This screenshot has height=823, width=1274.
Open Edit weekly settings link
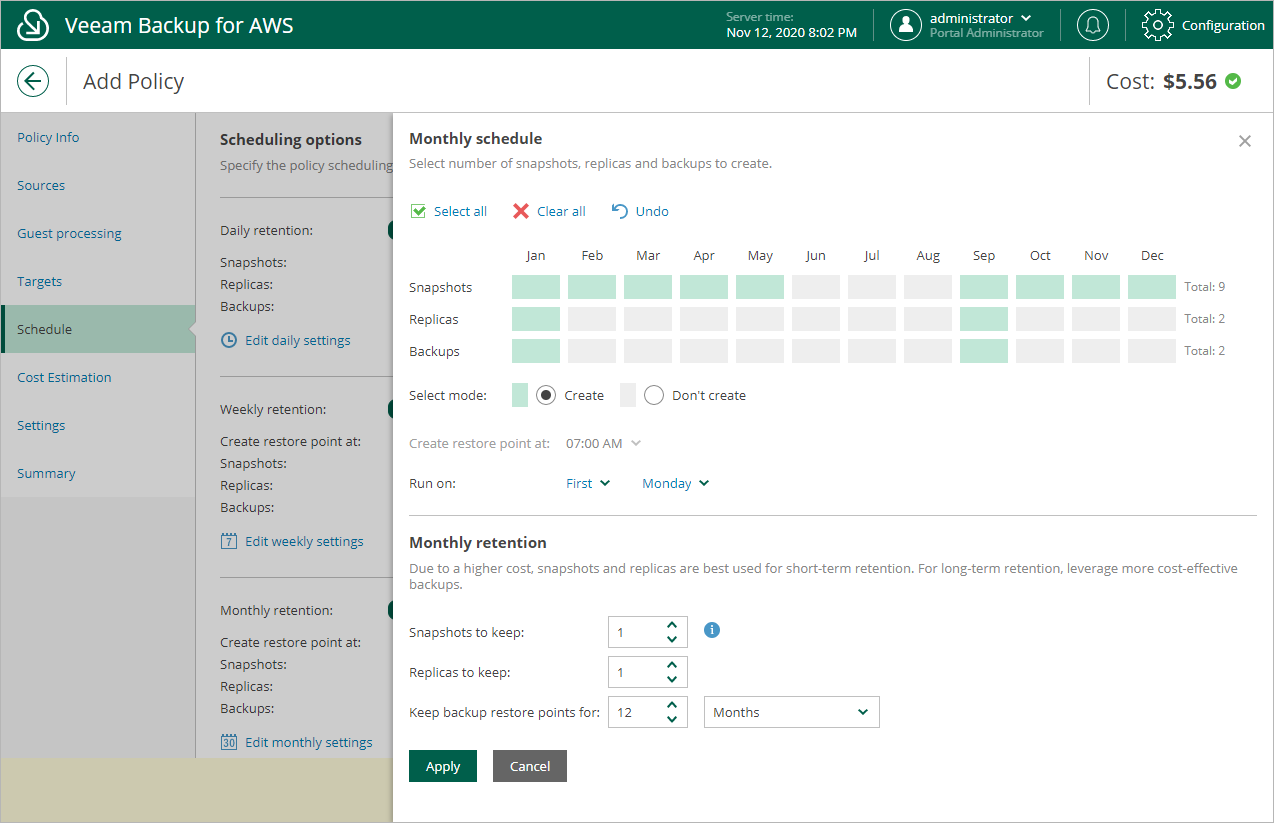pyautogui.click(x=304, y=541)
